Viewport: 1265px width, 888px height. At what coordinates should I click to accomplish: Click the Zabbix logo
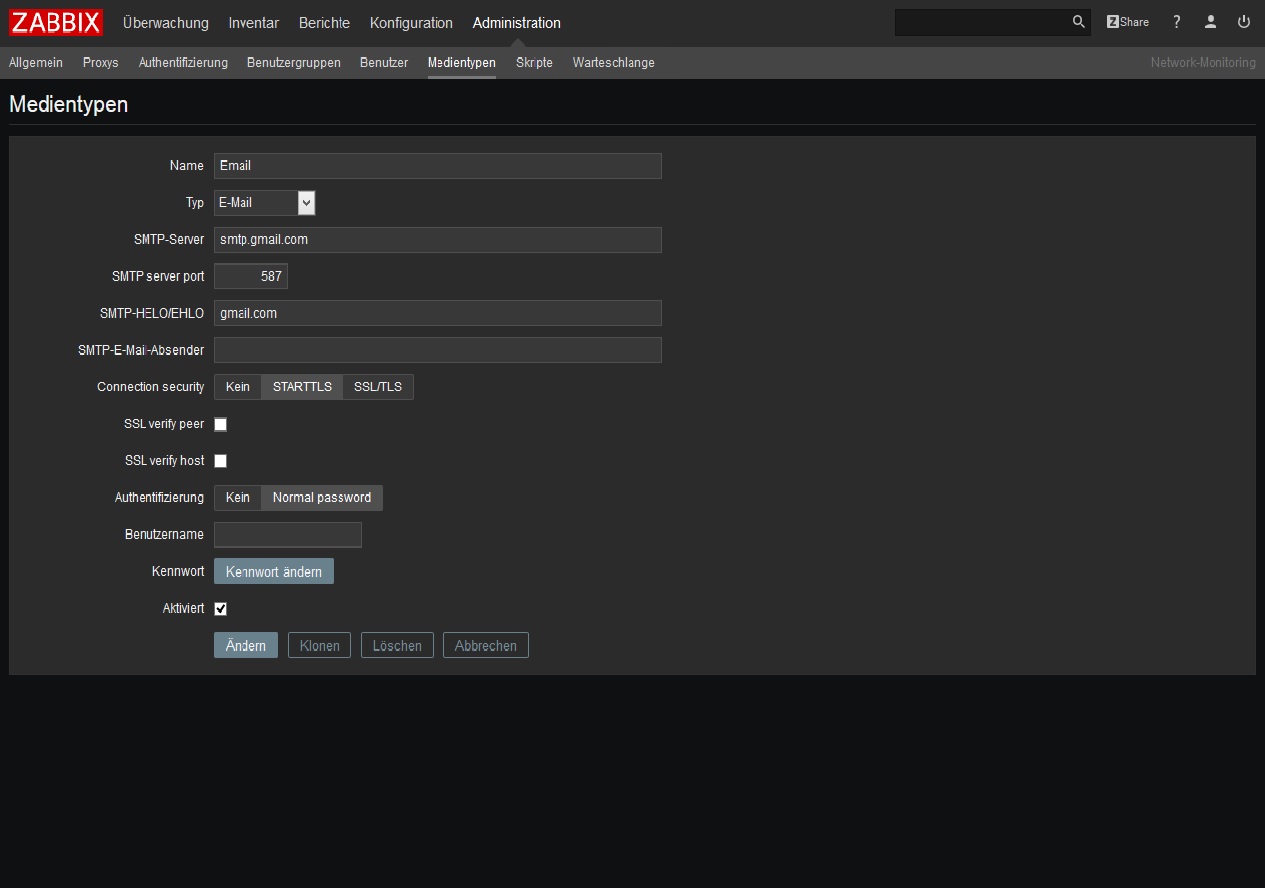(x=56, y=22)
